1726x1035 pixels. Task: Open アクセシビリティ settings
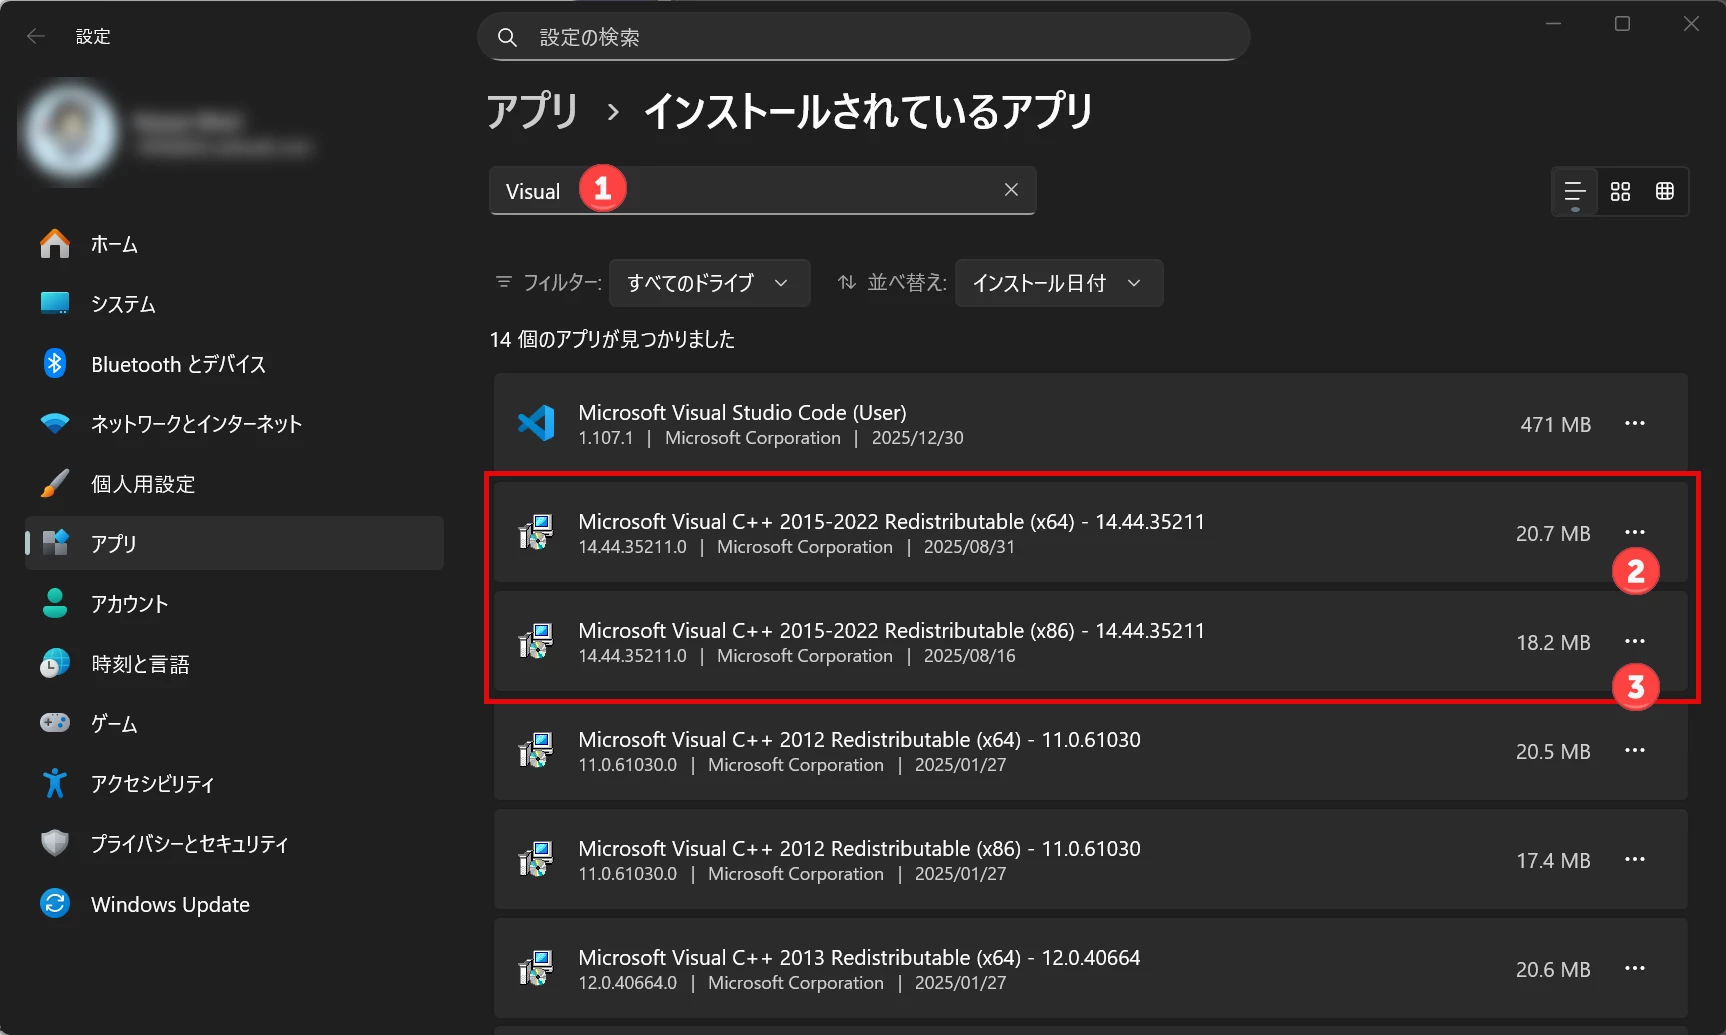234,784
